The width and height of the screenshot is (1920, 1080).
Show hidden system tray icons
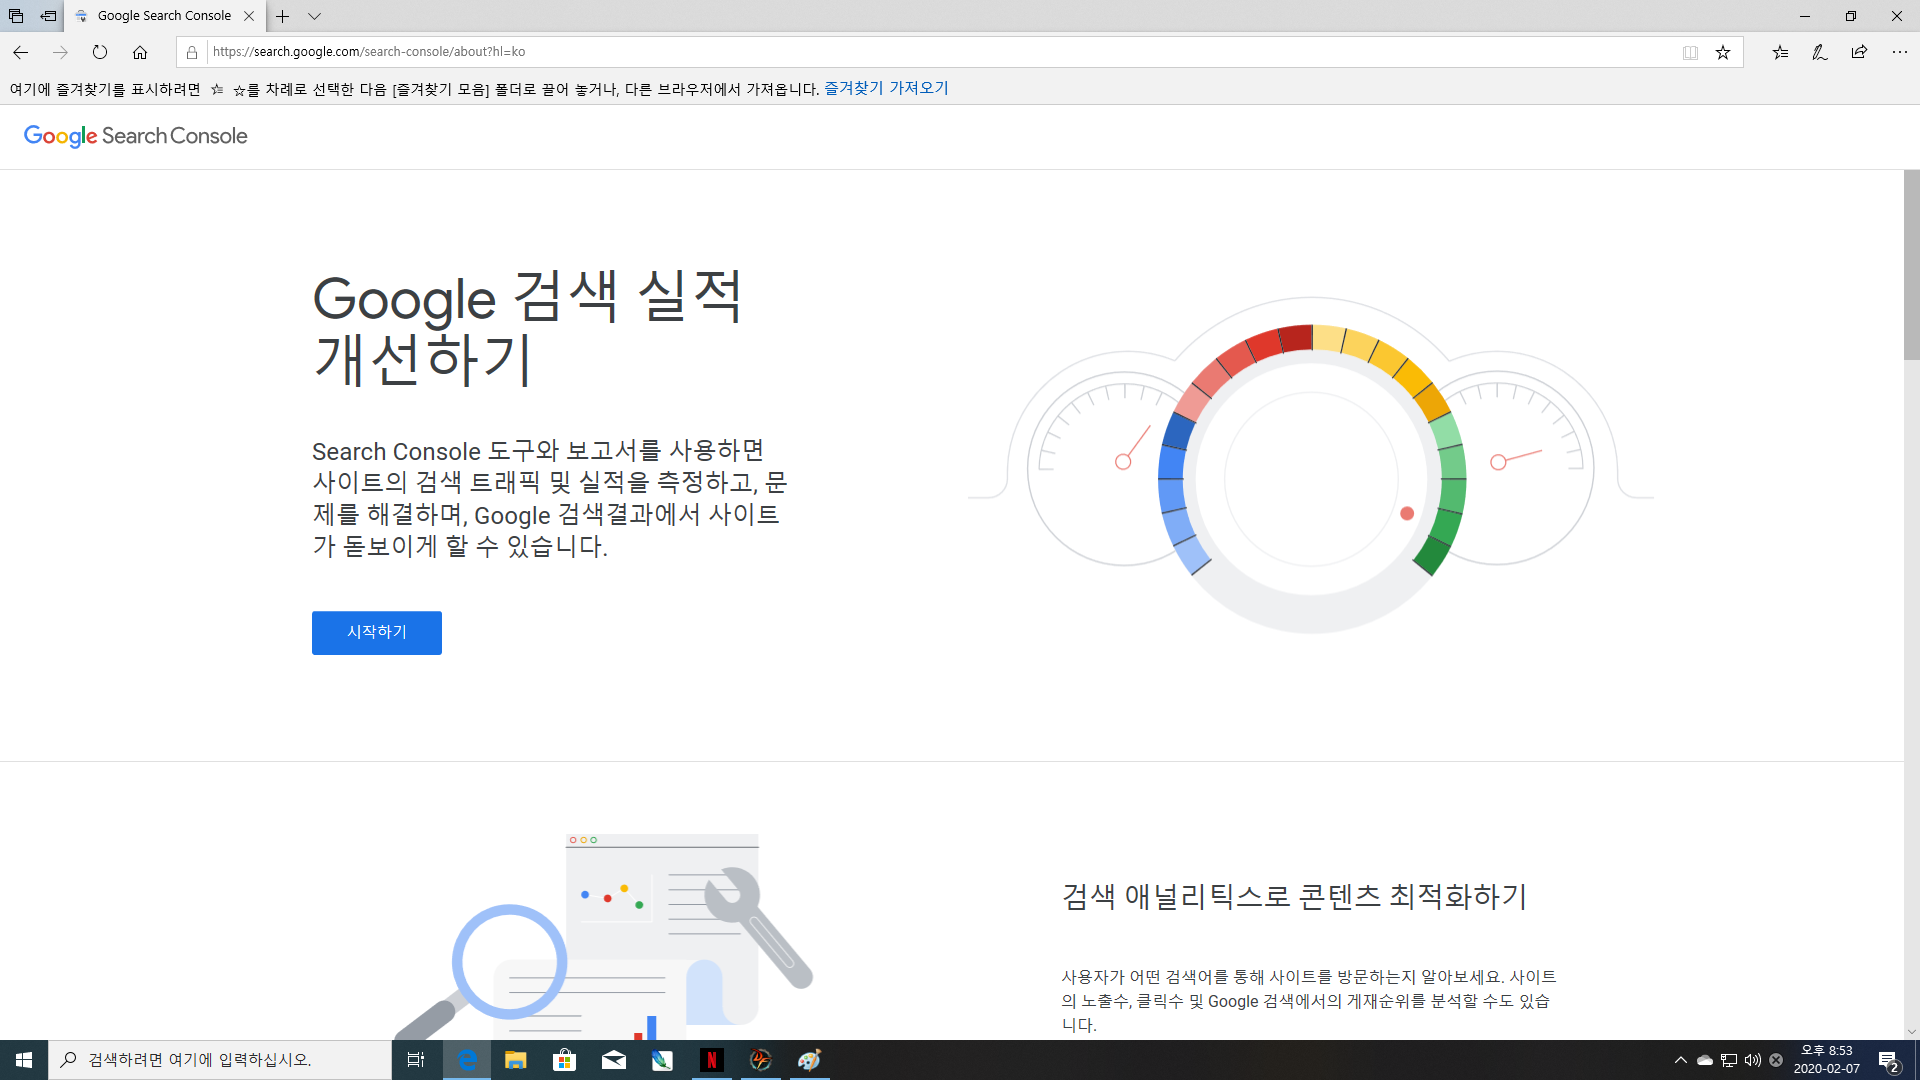1680,1060
